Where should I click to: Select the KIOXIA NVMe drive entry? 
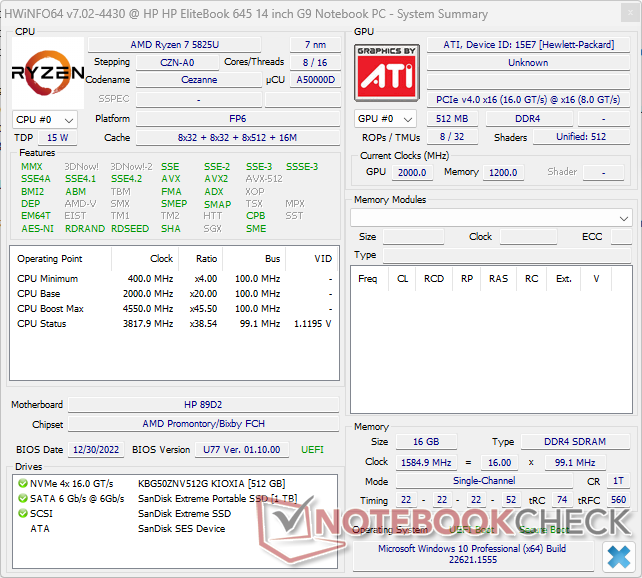tap(210, 483)
